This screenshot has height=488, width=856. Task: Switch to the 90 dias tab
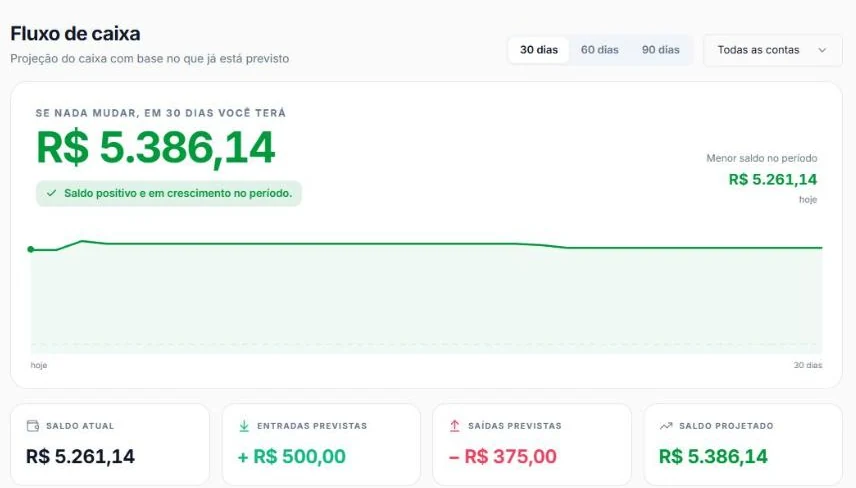point(661,50)
